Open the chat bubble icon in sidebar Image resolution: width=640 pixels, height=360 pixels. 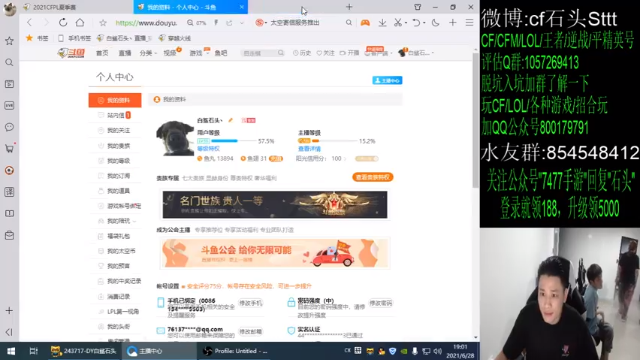click(x=9, y=127)
